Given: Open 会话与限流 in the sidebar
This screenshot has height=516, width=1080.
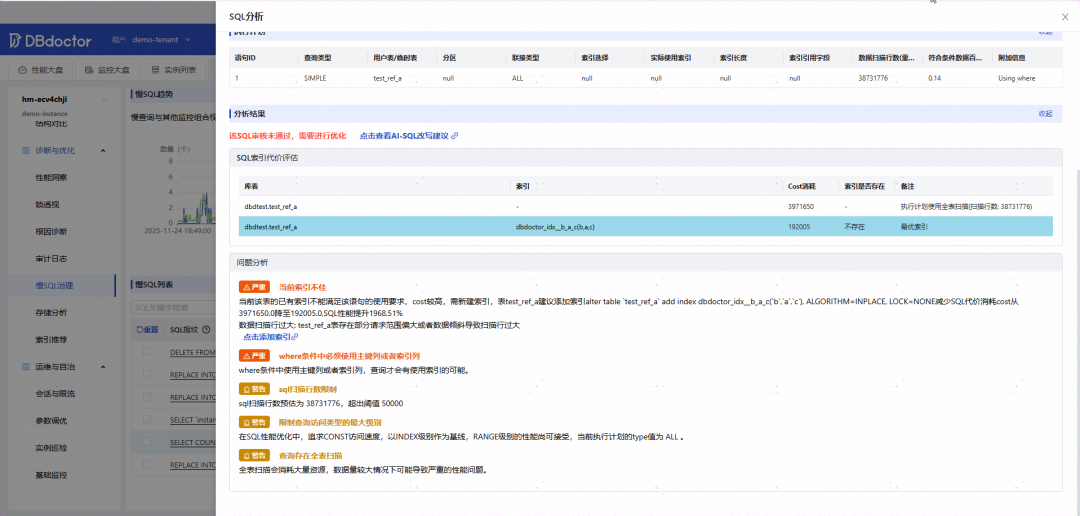Looking at the screenshot, I should pos(56,393).
